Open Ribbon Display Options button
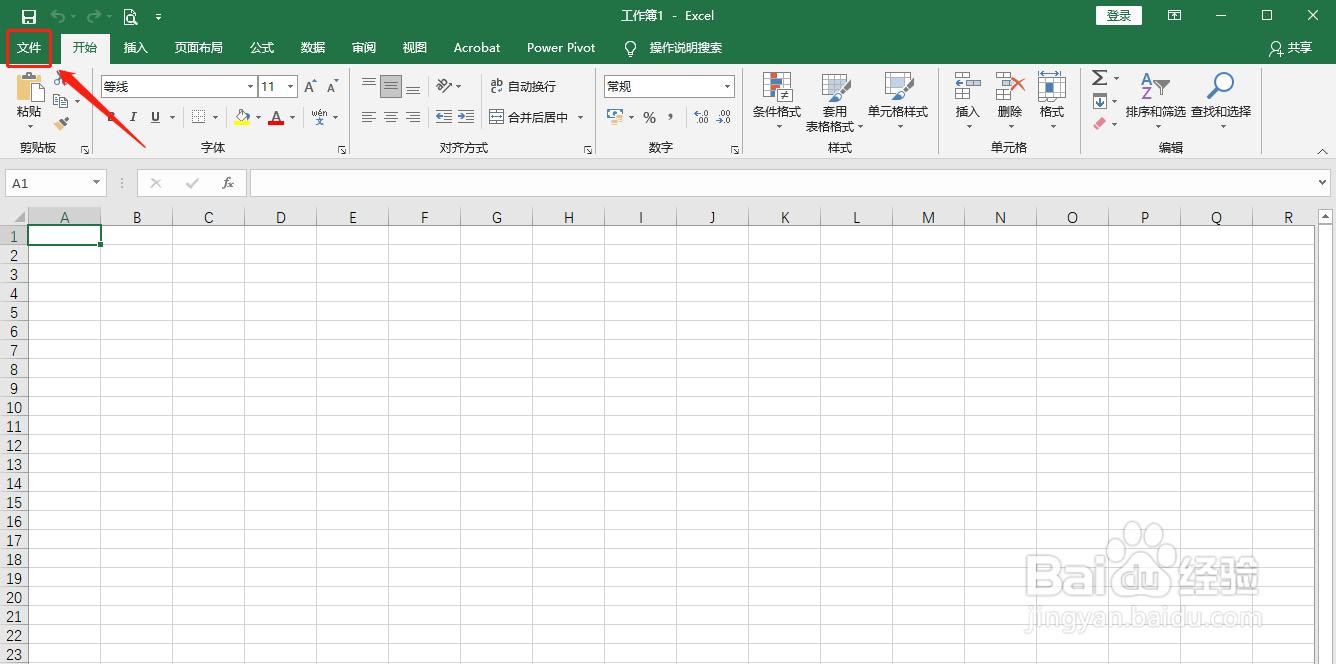Image resolution: width=1336 pixels, height=664 pixels. point(1175,15)
